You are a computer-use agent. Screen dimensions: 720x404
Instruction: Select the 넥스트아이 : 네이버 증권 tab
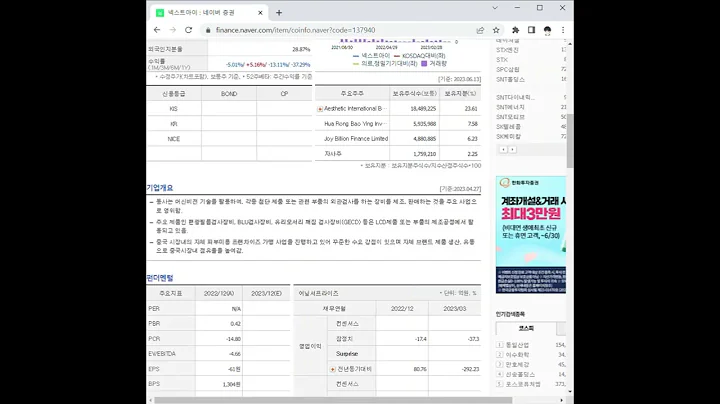(209, 13)
